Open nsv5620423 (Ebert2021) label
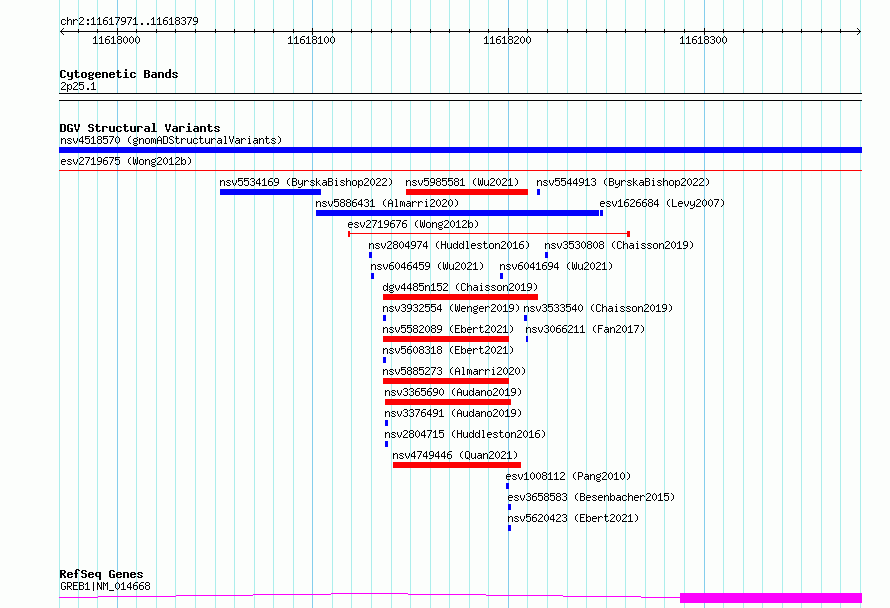 point(573,518)
